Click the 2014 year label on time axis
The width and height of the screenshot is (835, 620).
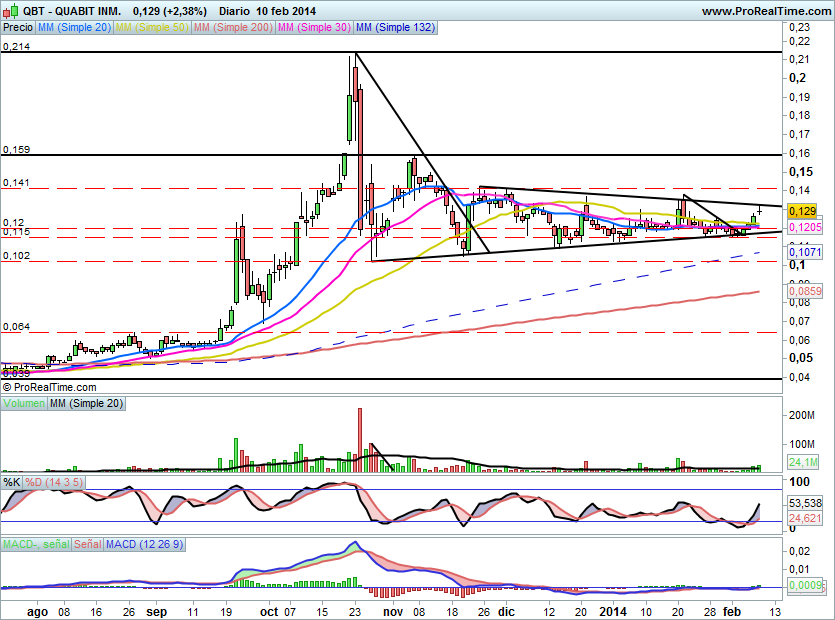click(613, 611)
